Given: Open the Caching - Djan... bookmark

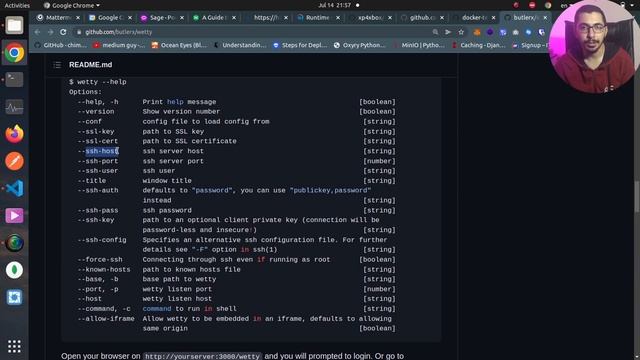Looking at the screenshot, I should [478, 45].
